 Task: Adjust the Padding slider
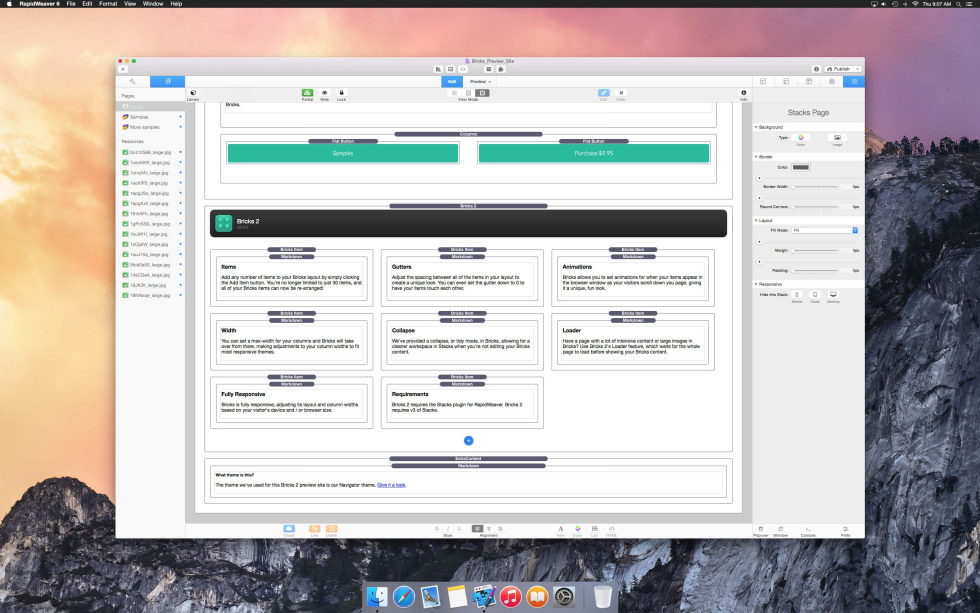pos(815,271)
